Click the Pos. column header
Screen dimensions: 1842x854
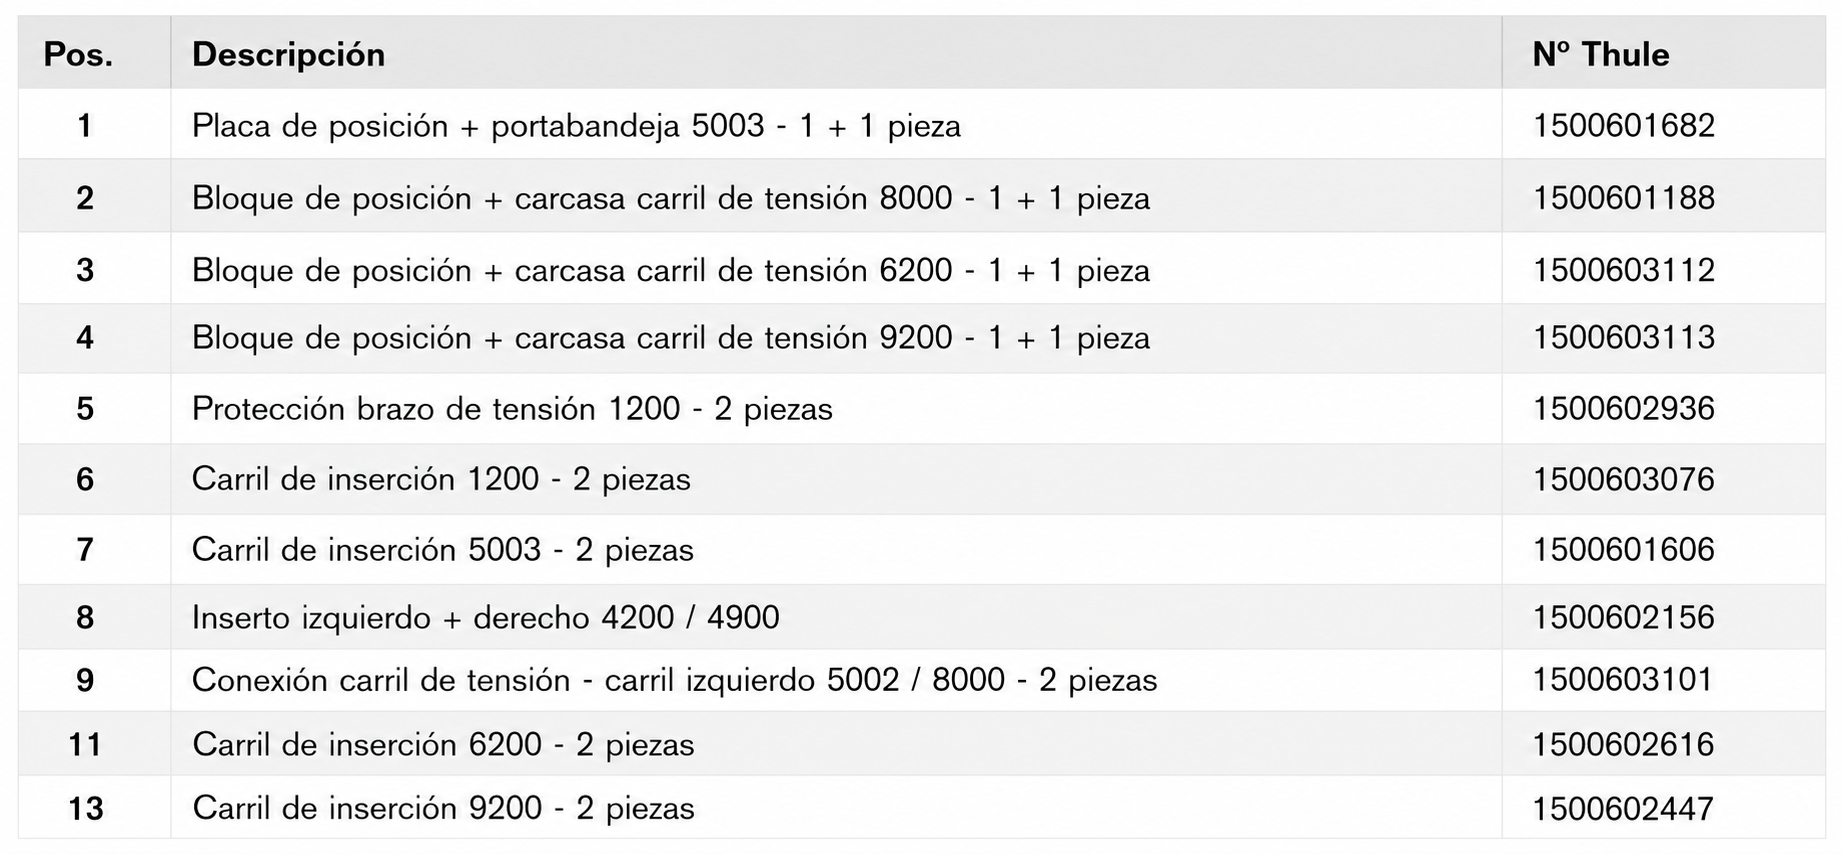click(x=78, y=54)
